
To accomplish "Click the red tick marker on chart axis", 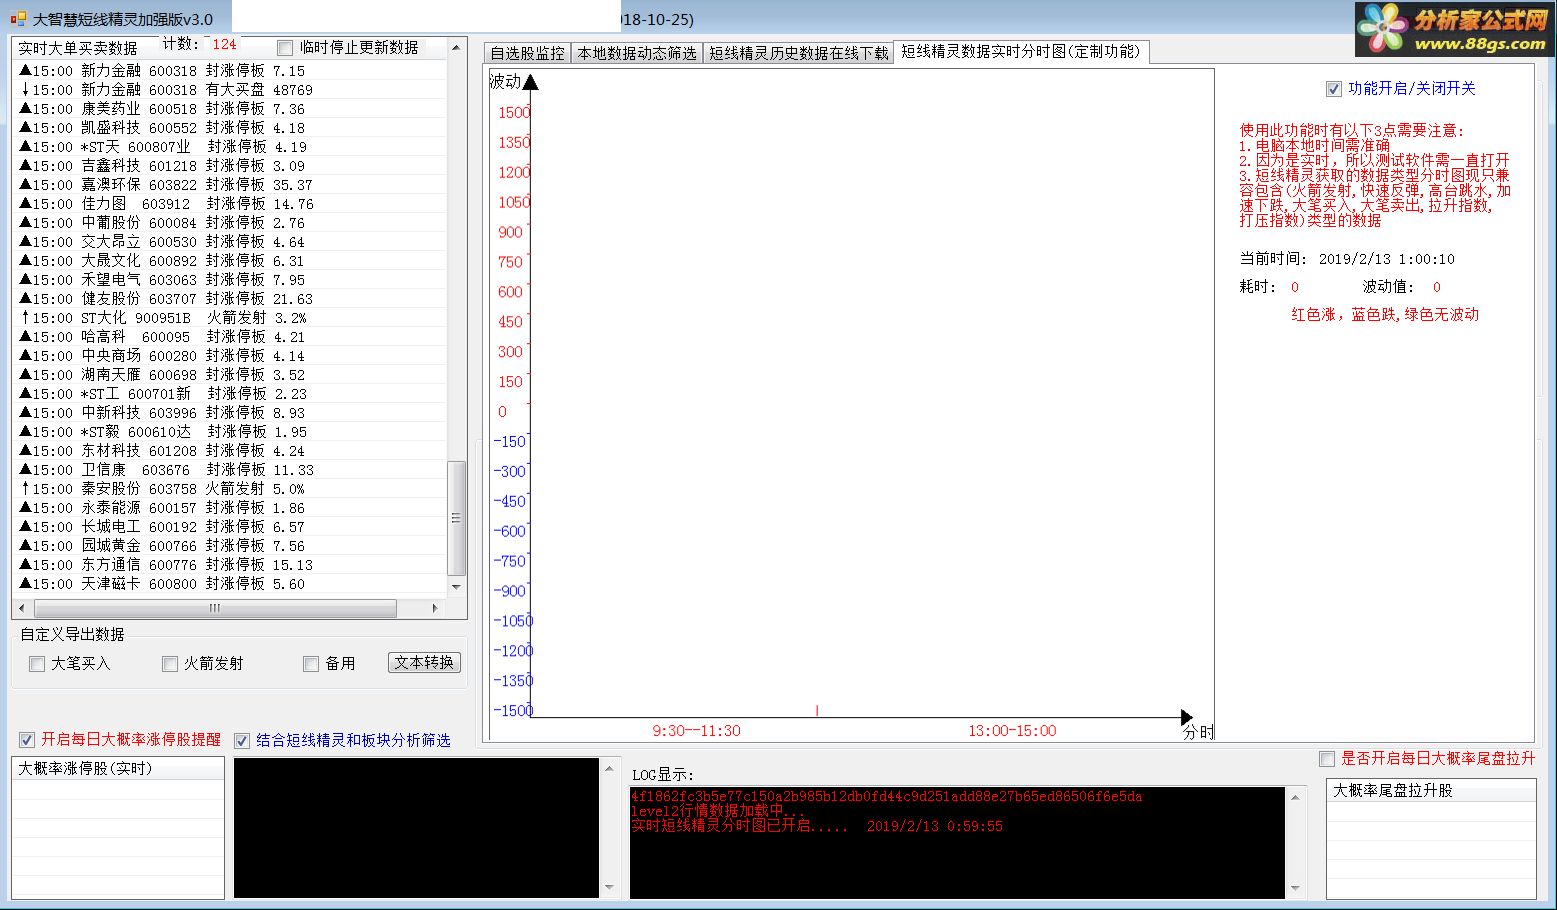I will [x=817, y=710].
